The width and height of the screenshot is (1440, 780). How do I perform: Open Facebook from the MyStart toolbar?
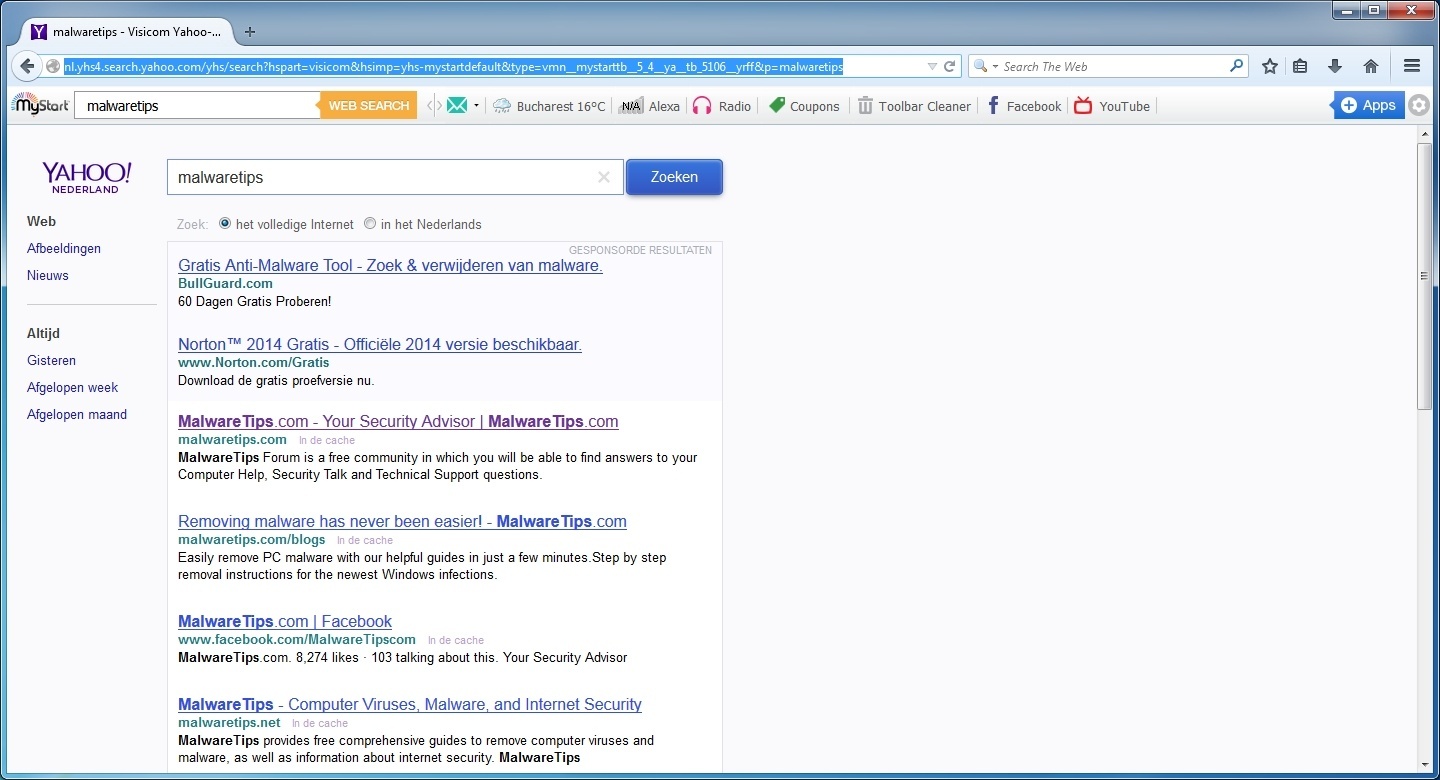point(1023,106)
